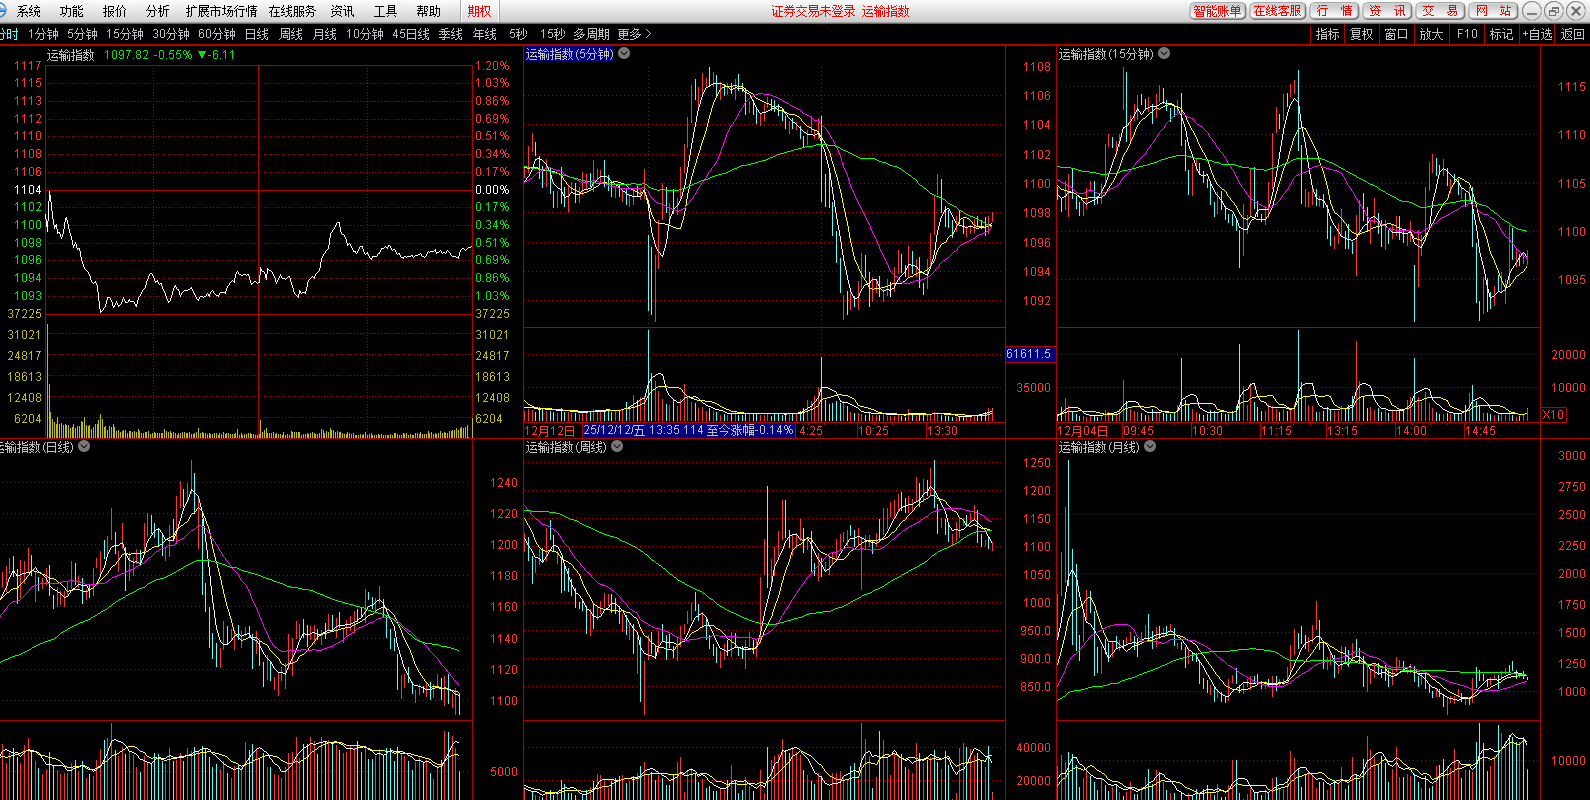The height and width of the screenshot is (800, 1590).
Task: Open the 日线 chart dropdown arrow
Action: [84, 447]
